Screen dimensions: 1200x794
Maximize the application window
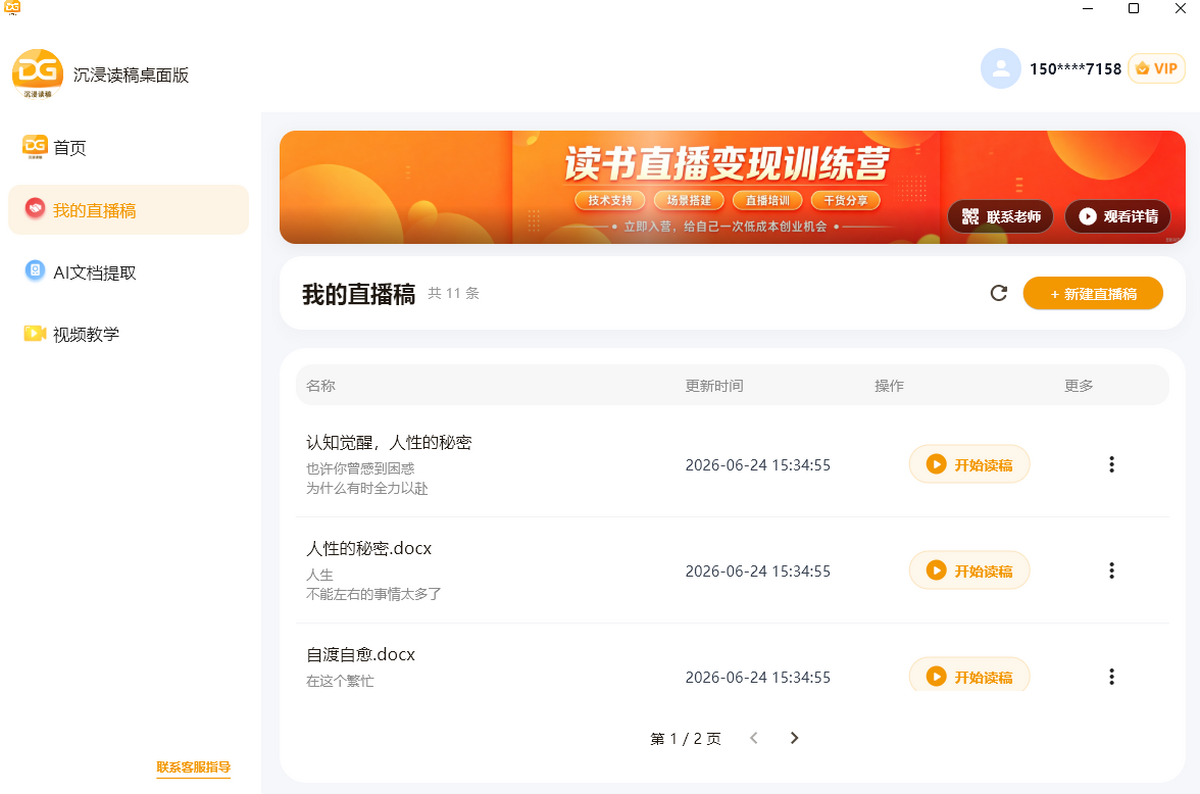1133,8
